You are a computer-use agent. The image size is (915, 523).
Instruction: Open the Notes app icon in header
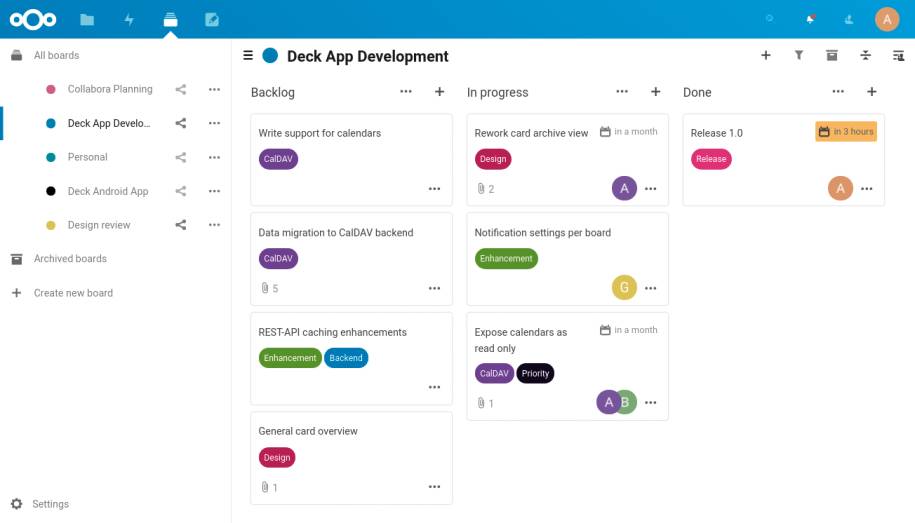(x=212, y=20)
